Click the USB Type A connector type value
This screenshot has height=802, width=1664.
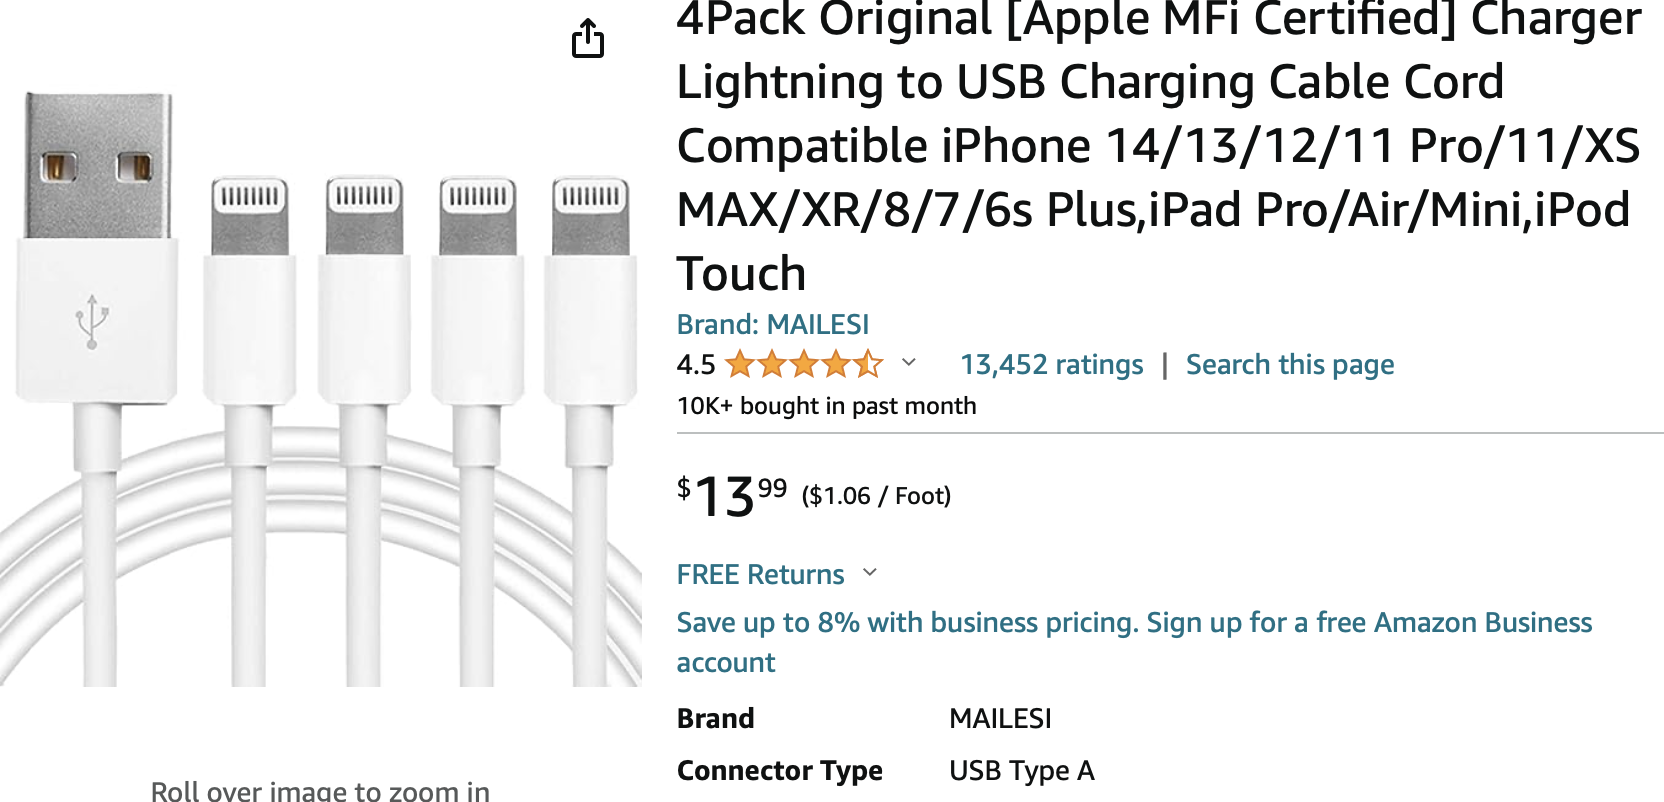(x=1021, y=771)
